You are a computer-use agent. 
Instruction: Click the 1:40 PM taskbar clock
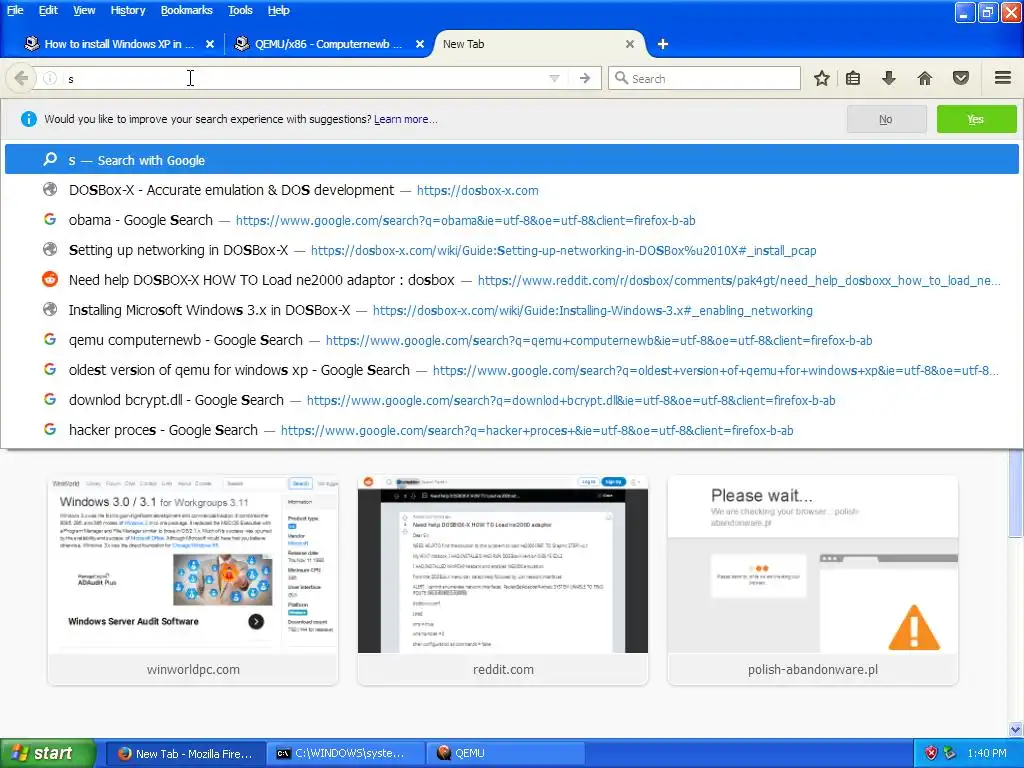[987, 753]
